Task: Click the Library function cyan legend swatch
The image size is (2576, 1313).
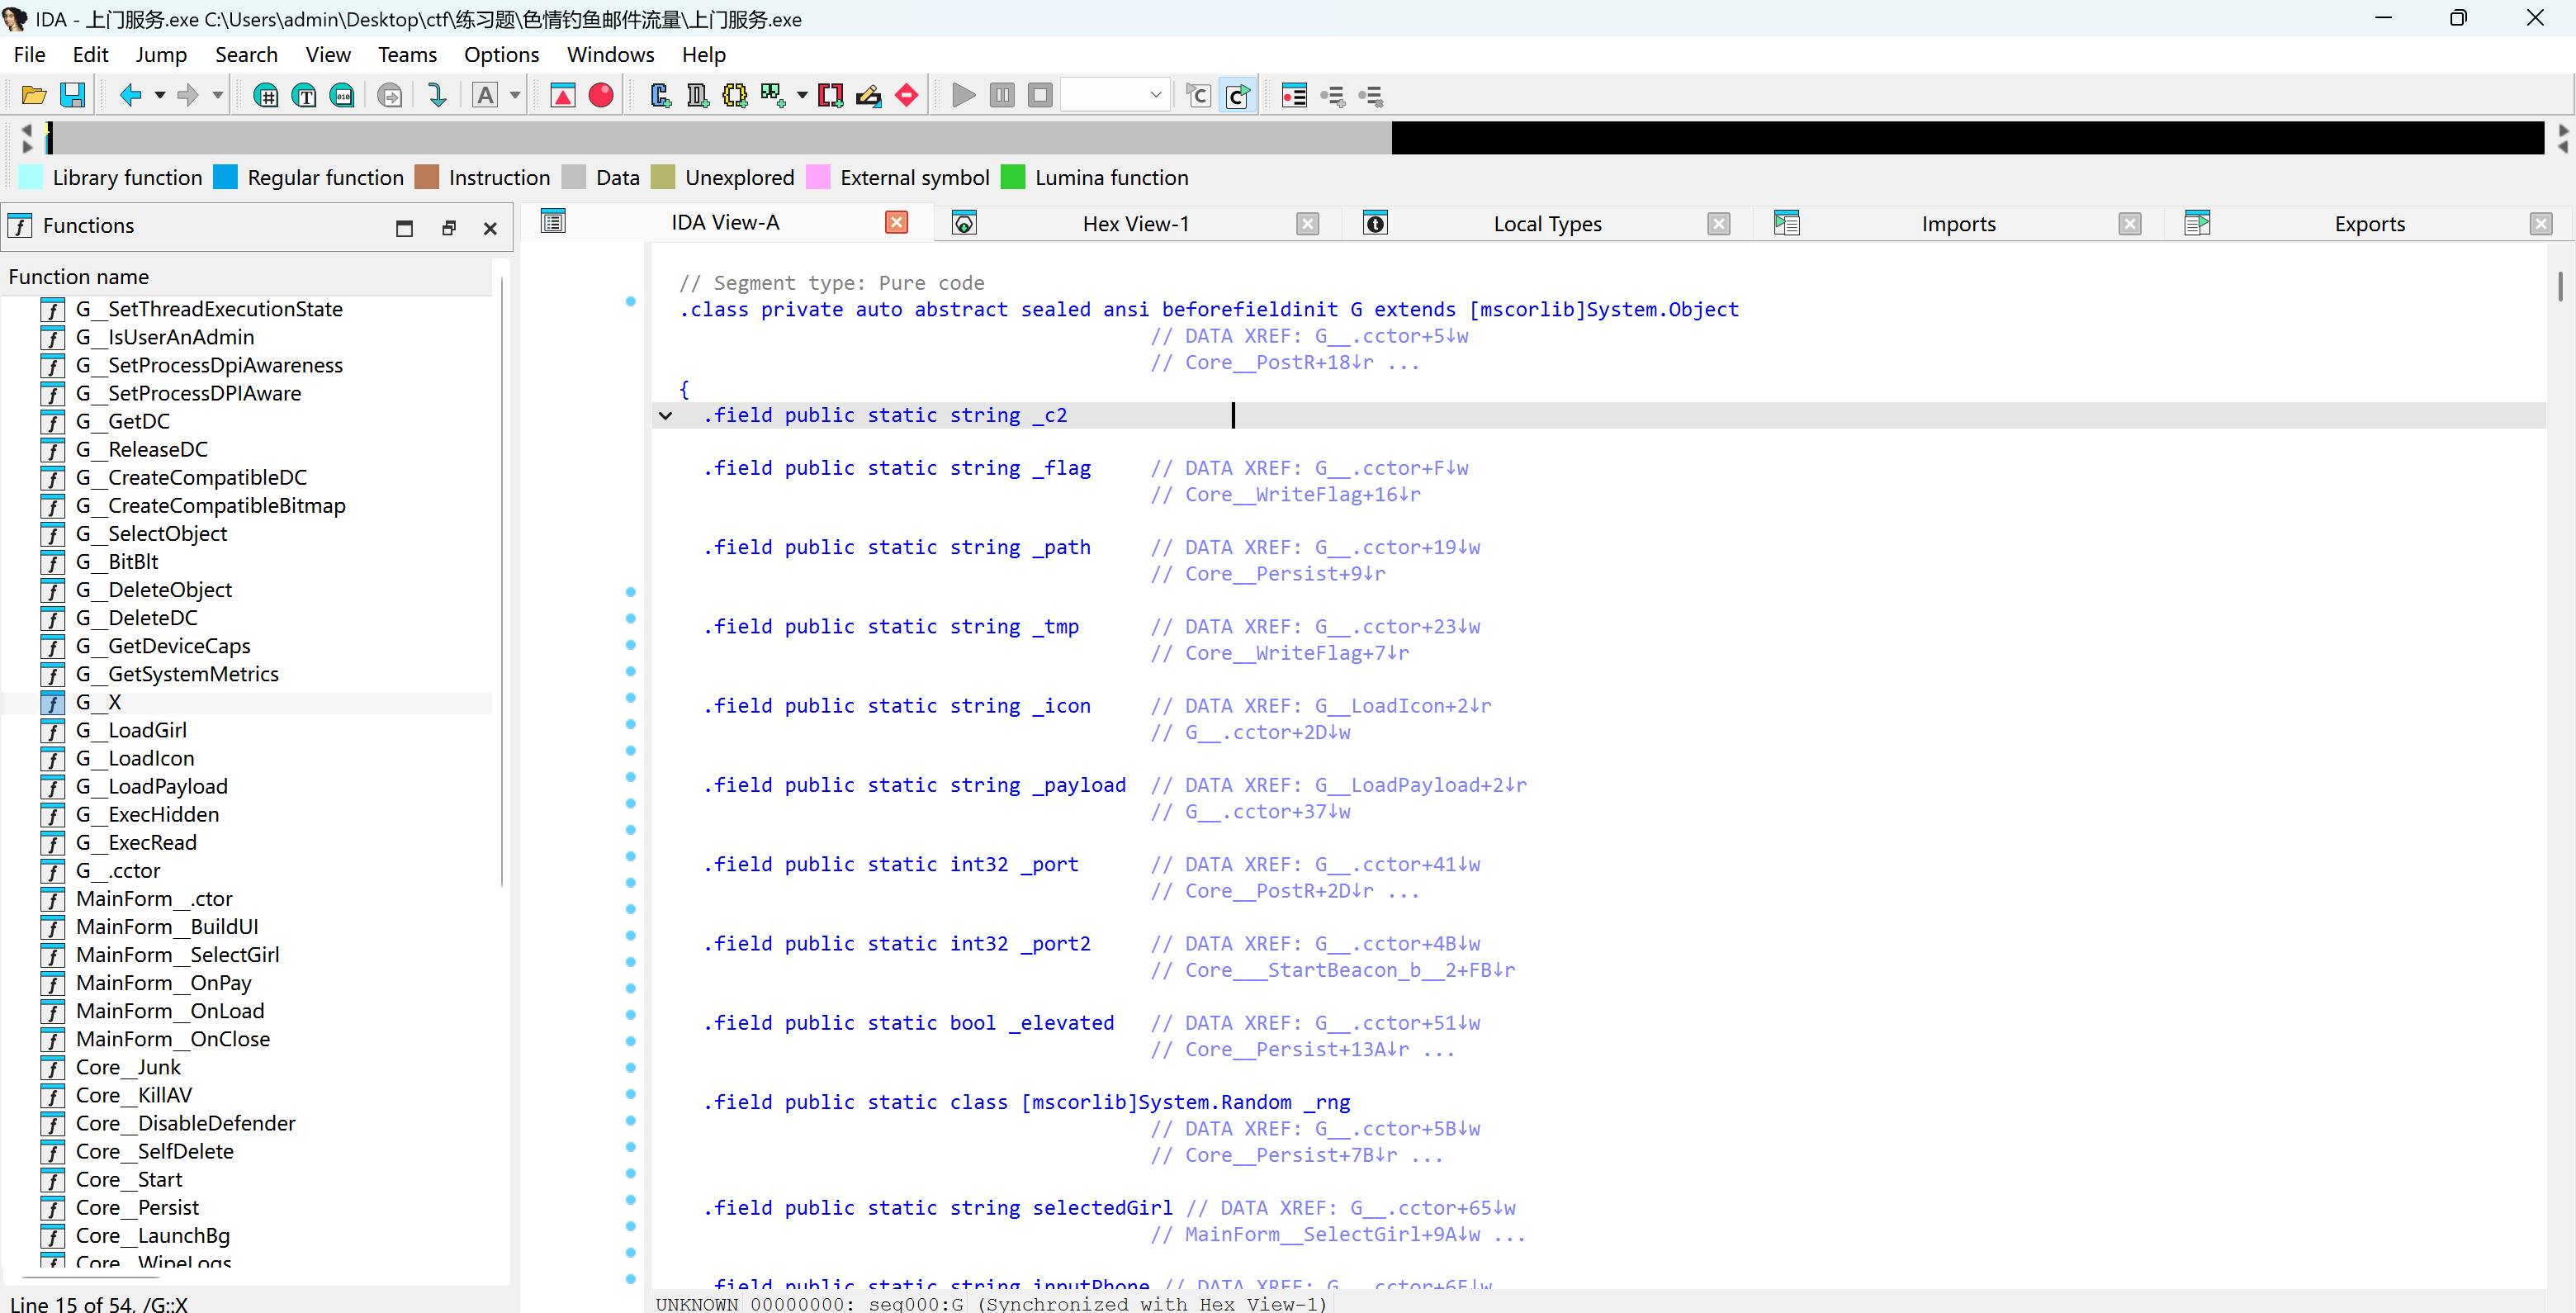Action: coord(31,178)
